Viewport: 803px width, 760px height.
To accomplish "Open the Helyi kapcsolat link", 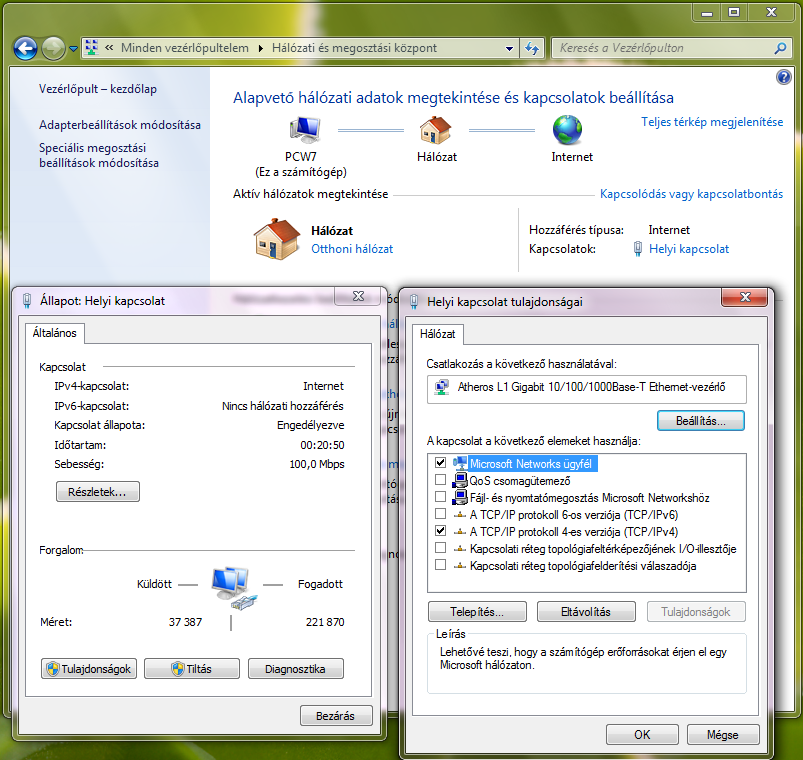I will (688, 249).
